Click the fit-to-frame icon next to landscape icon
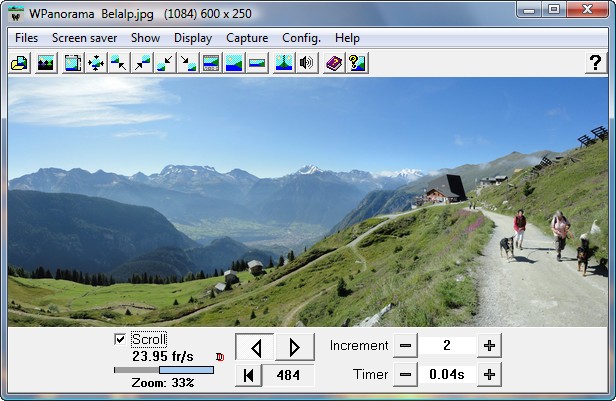The image size is (616, 401). [73, 63]
